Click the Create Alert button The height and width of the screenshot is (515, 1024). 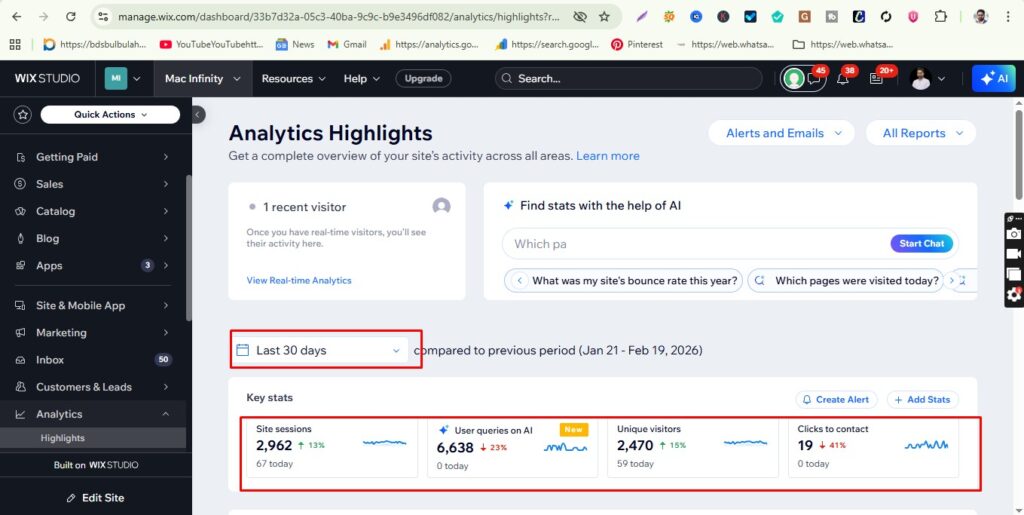coord(836,400)
